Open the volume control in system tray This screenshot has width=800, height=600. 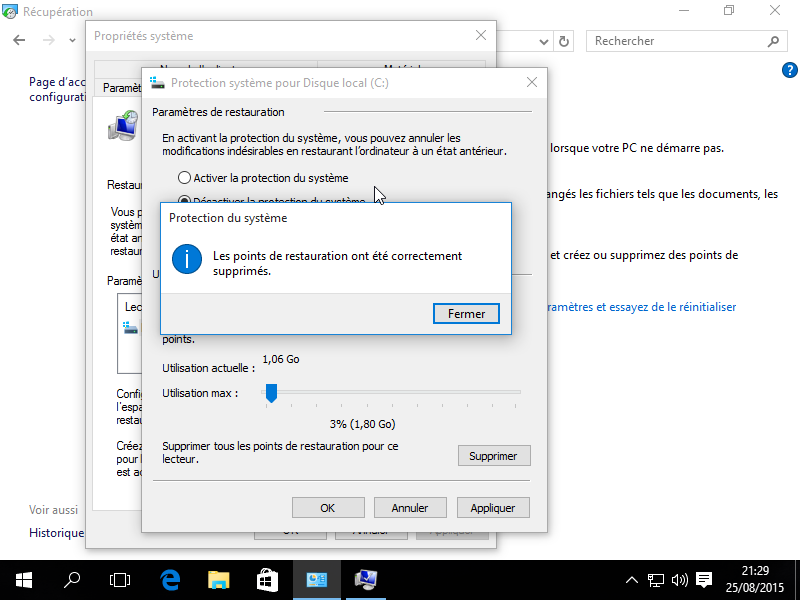(x=680, y=579)
